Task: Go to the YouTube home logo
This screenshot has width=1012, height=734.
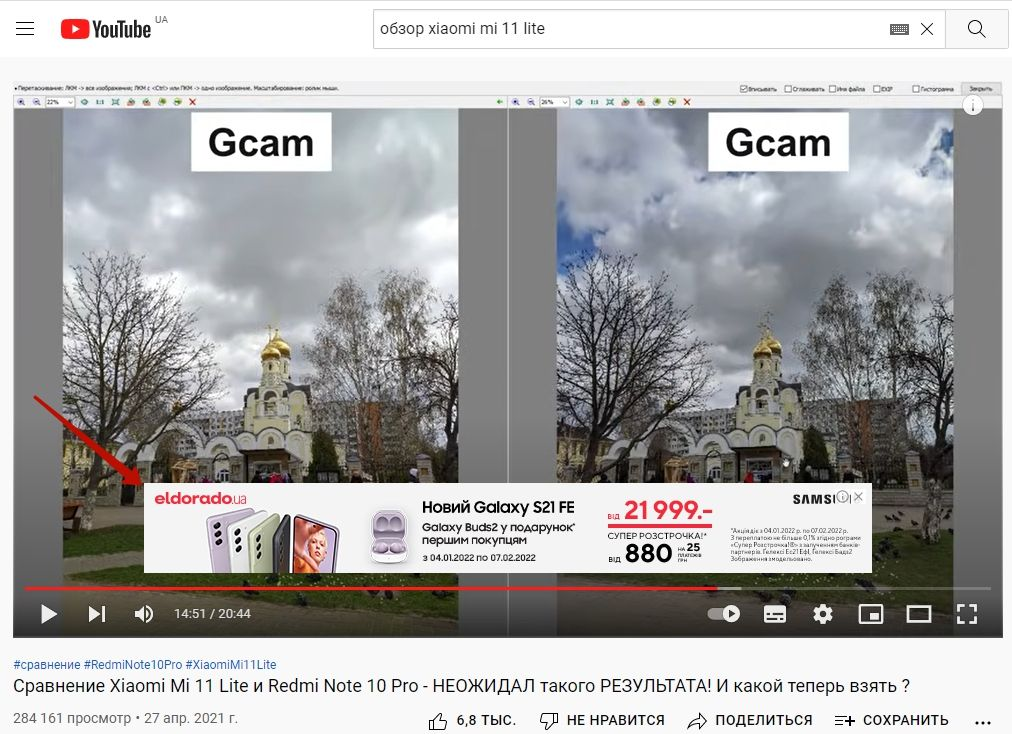Action: [106, 29]
